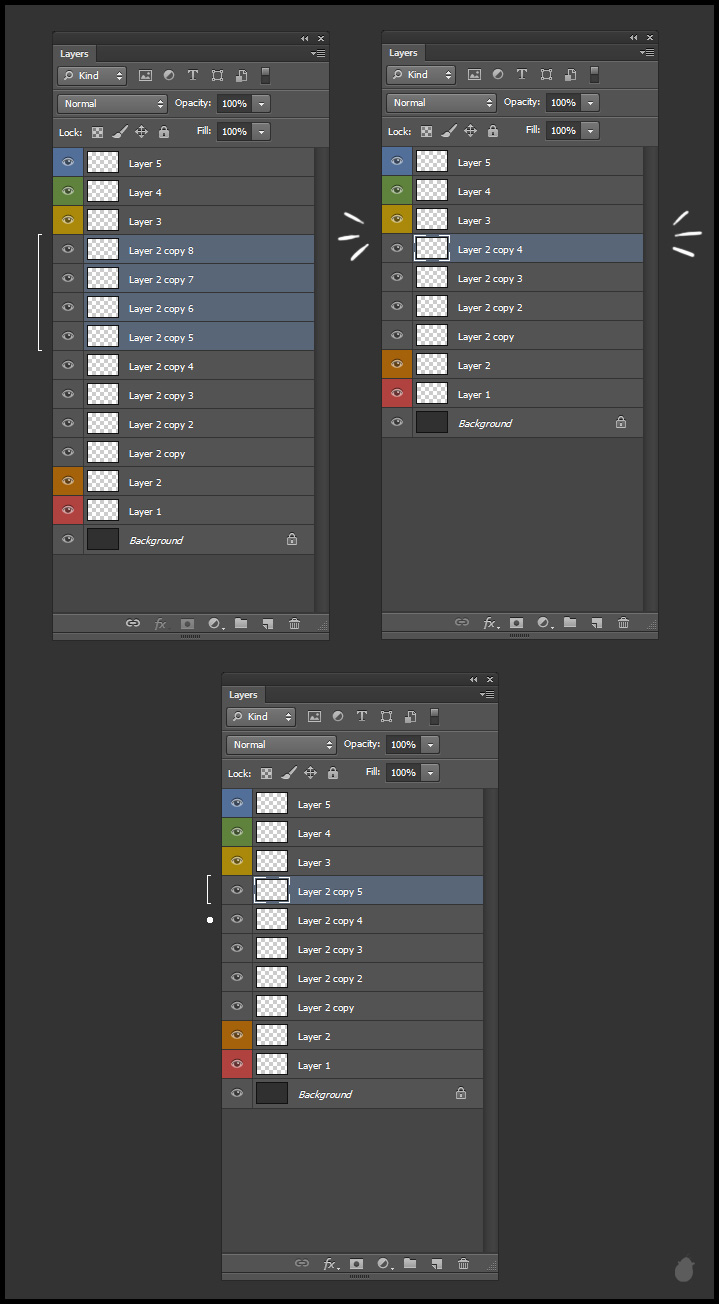
Task: Toggle visibility of Layer 2 copy 7
Action: pos(68,279)
